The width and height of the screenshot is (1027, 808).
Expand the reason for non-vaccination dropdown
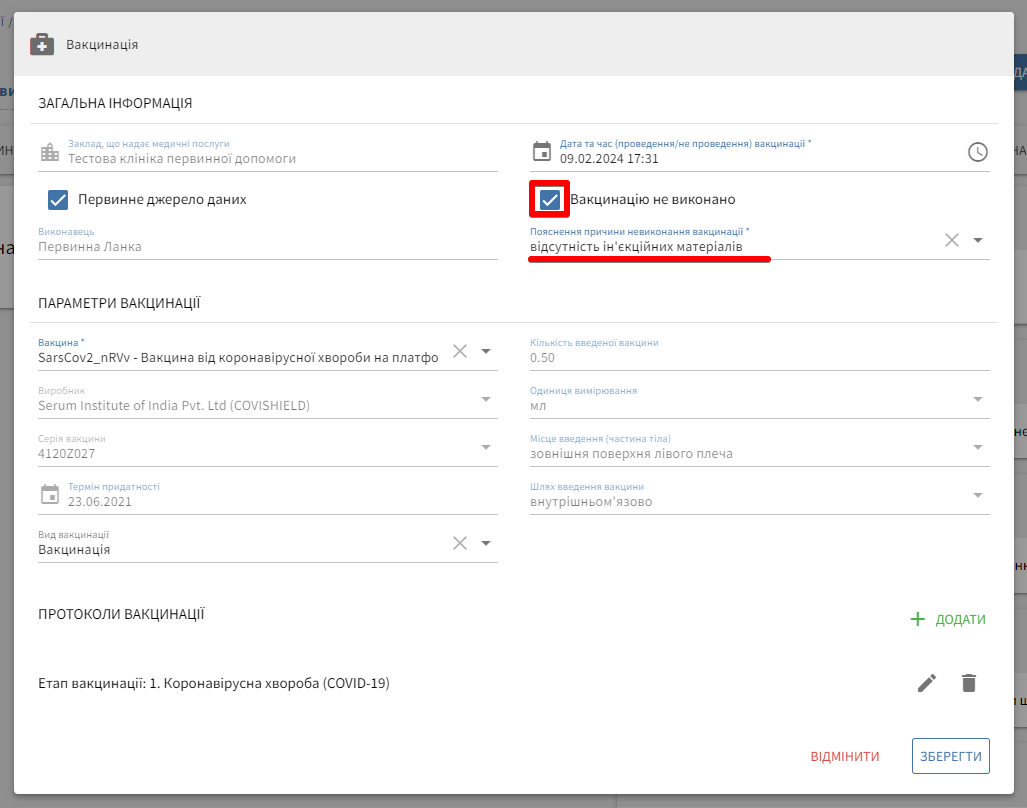(978, 240)
